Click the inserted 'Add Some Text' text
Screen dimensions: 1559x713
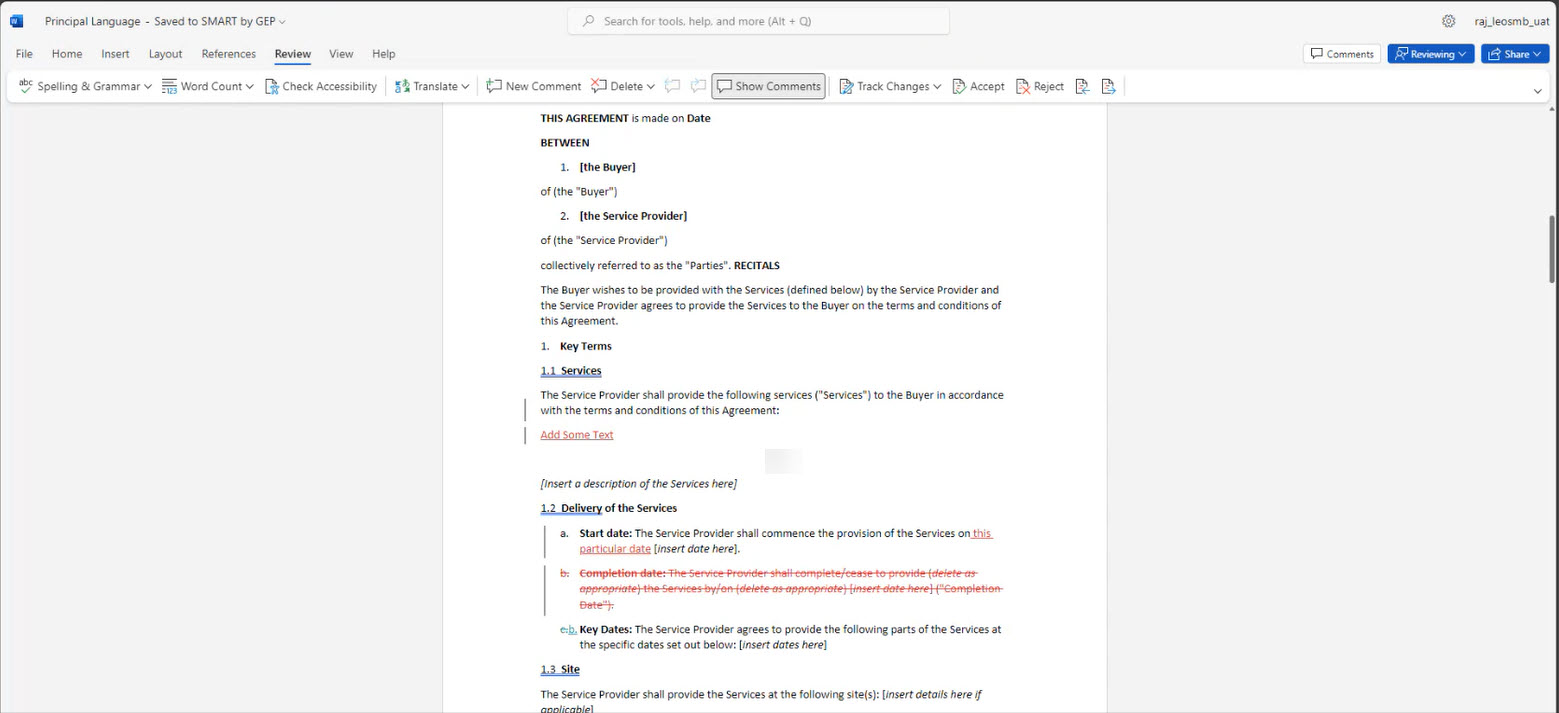coord(577,435)
